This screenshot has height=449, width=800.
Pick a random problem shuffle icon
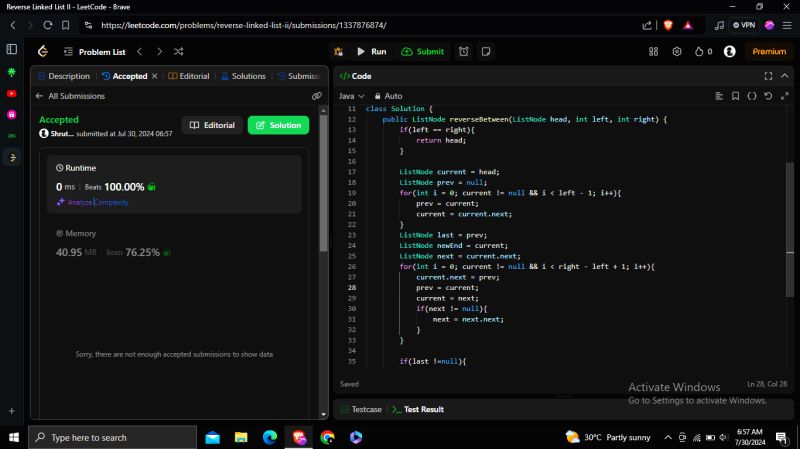[x=179, y=52]
